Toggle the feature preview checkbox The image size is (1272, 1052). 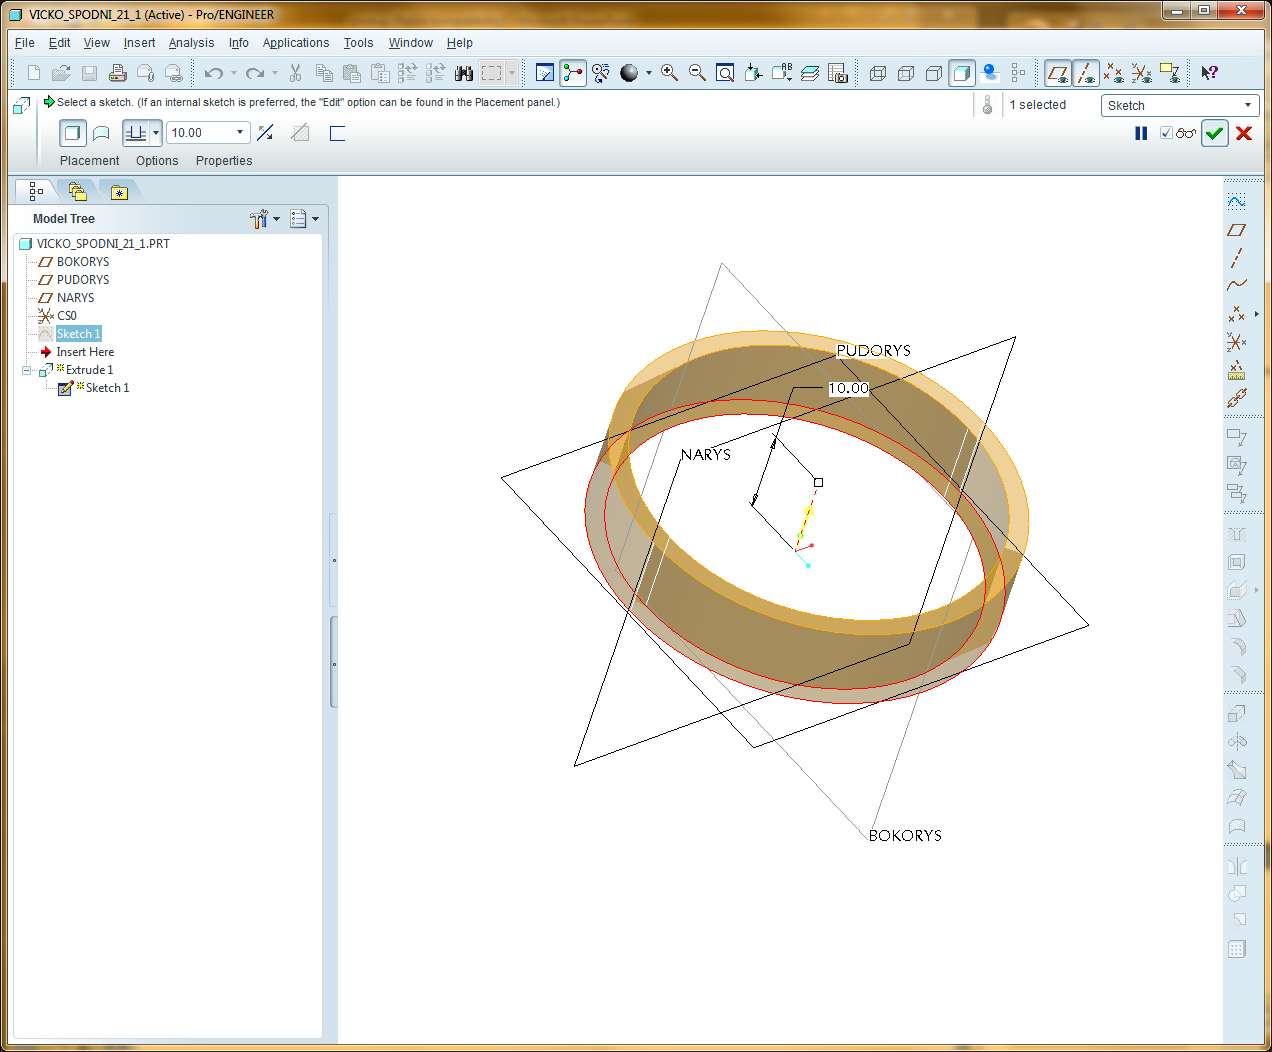coord(1166,133)
